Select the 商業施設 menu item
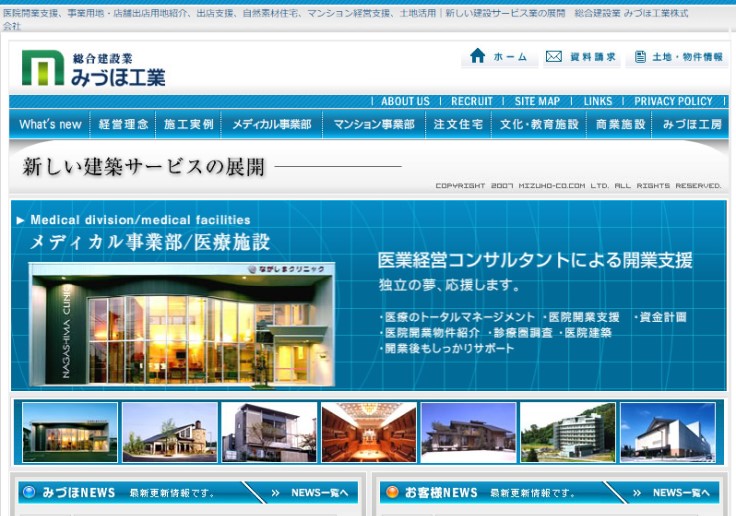The image size is (736, 516). (620, 124)
